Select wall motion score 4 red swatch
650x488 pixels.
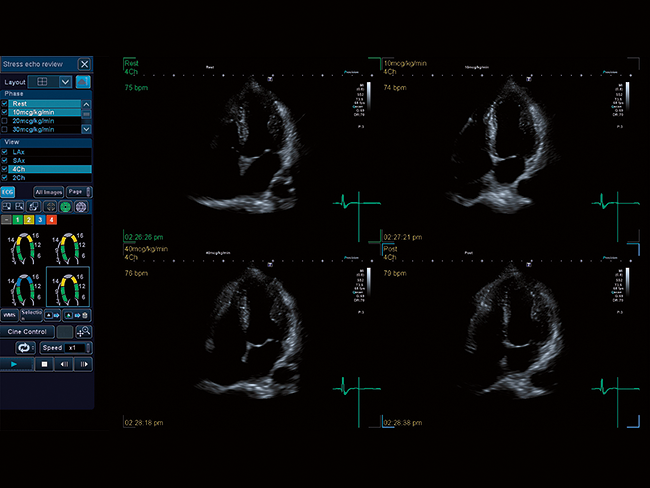pyautogui.click(x=51, y=220)
